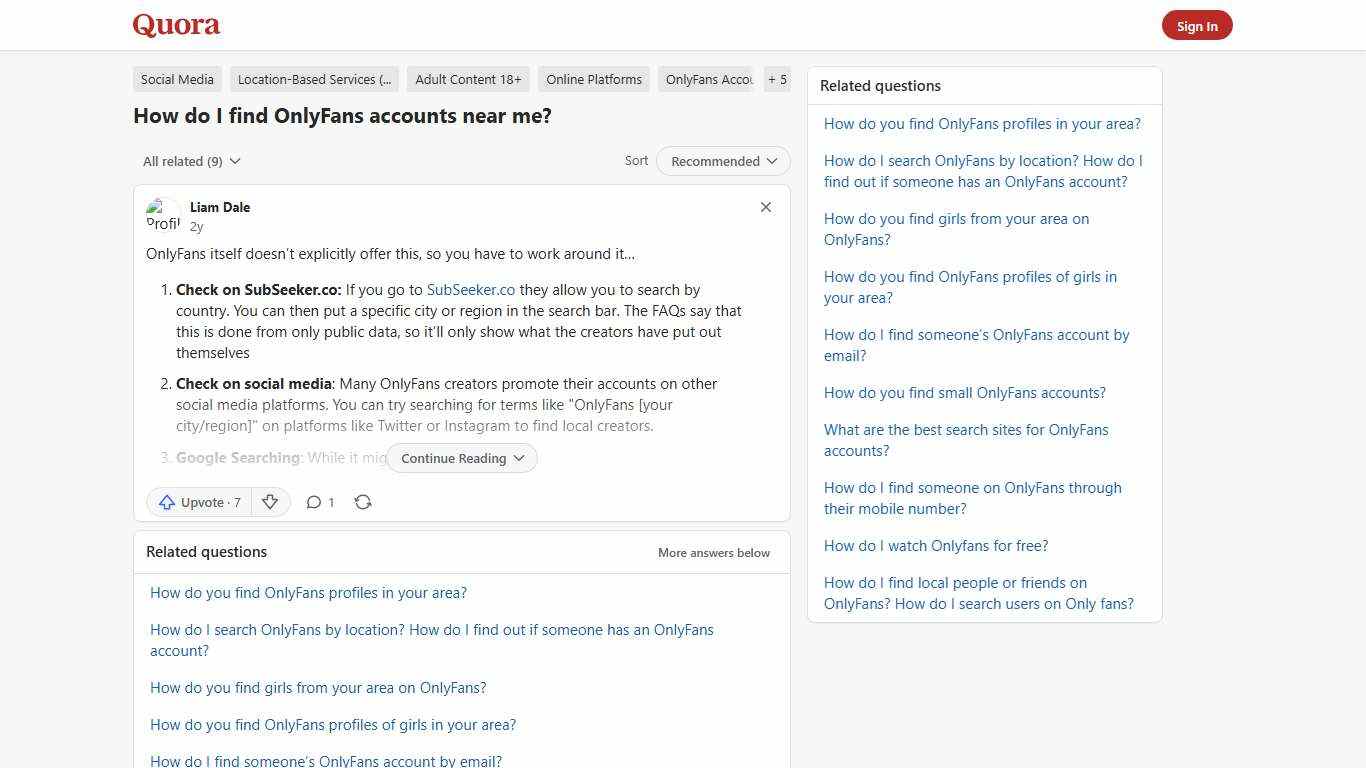Open 'How do you find small OnlyFans accounts?'
The image size is (1366, 768).
point(964,392)
